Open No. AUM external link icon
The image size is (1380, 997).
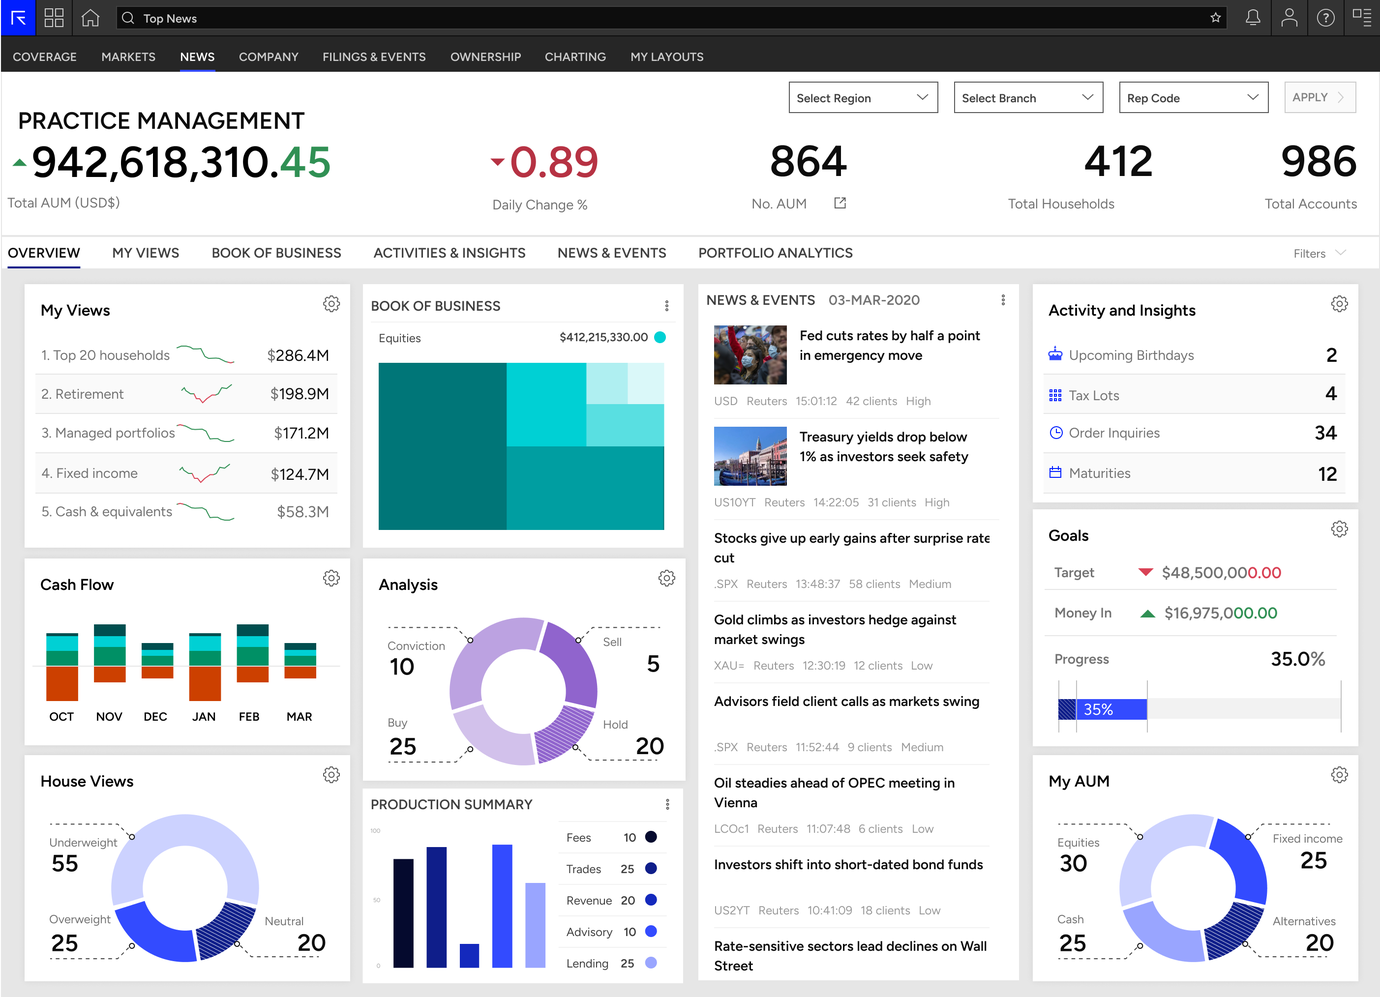coord(840,203)
